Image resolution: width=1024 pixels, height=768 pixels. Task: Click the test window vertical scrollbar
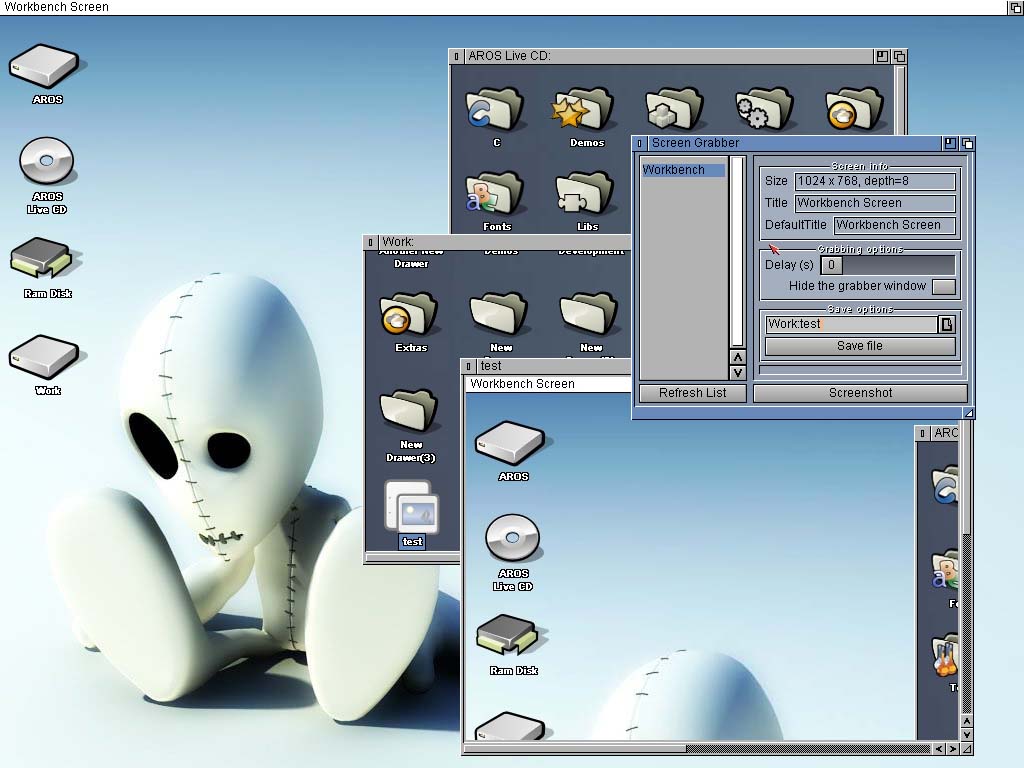(967, 568)
